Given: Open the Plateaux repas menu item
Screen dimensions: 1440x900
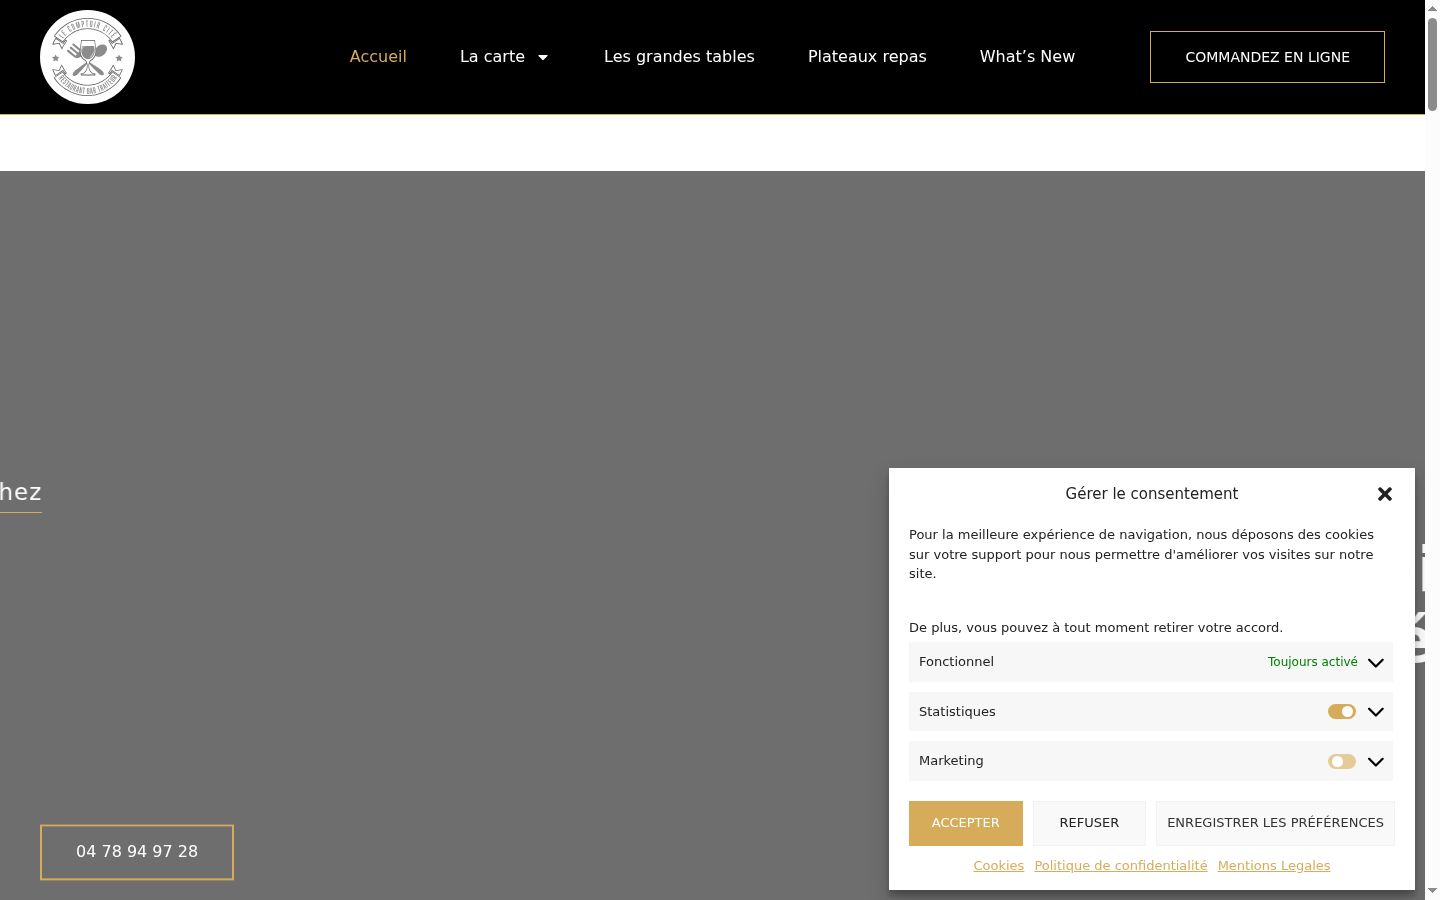Looking at the screenshot, I should tap(867, 57).
